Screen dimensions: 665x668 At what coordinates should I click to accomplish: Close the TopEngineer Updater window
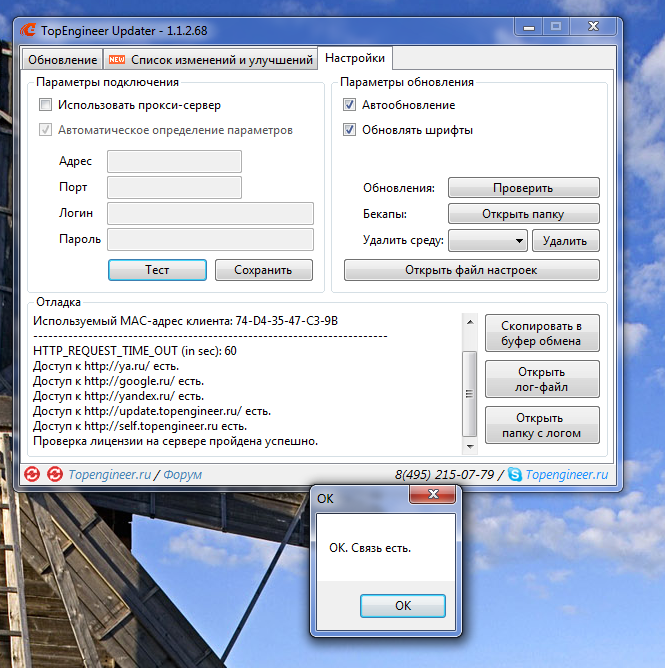(593, 27)
